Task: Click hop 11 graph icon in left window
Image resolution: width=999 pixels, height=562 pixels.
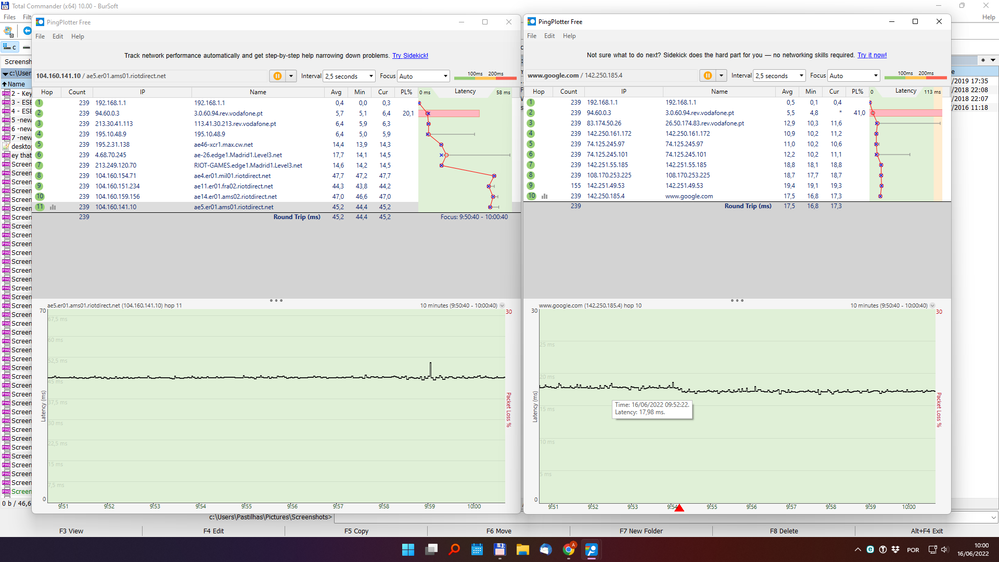Action: (x=52, y=207)
